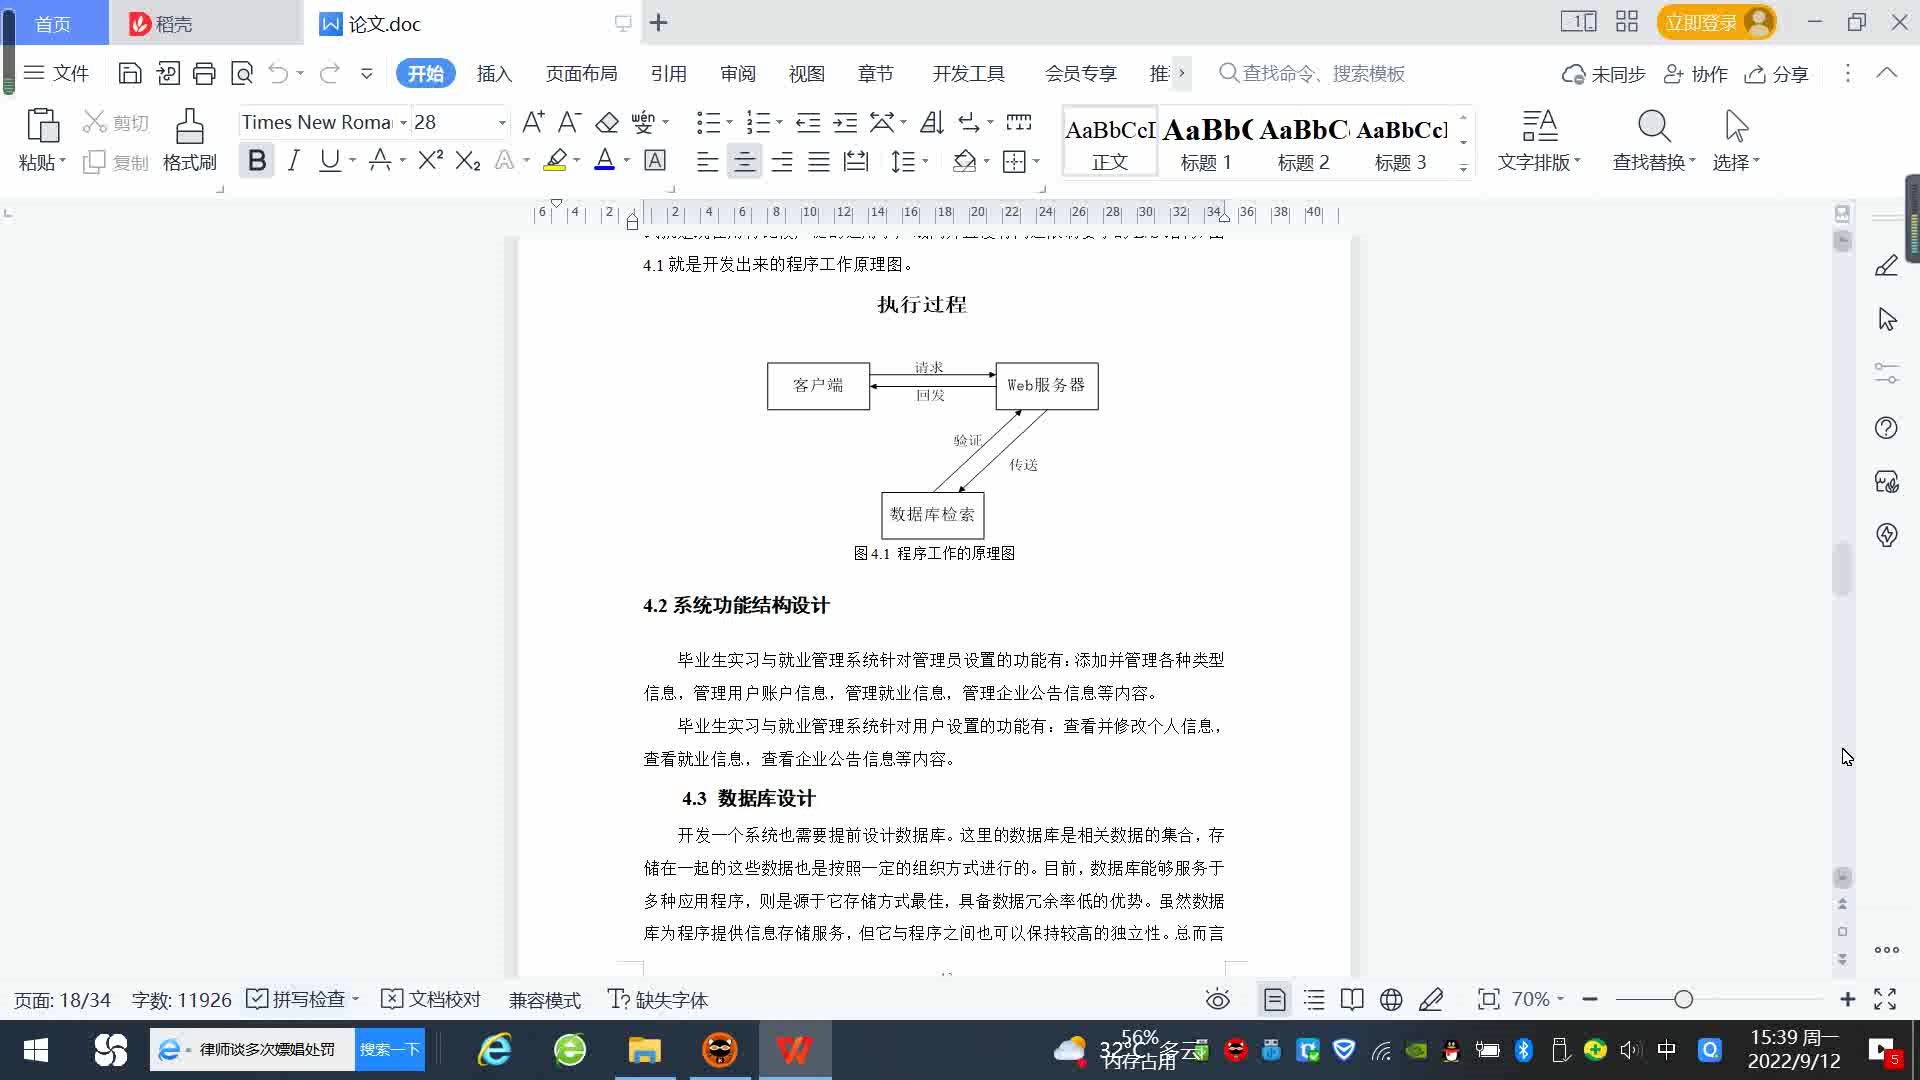1920x1080 pixels.
Task: Click the Paste clipboard icon
Action: [x=42, y=126]
